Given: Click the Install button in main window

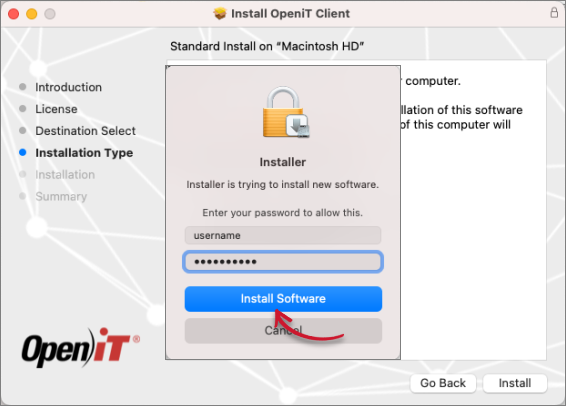Looking at the screenshot, I should click(x=515, y=383).
